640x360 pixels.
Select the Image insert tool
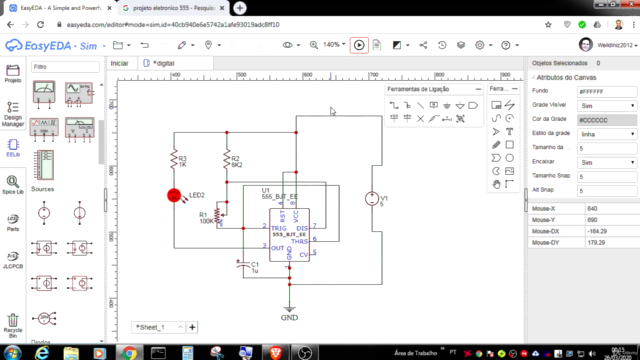(509, 171)
